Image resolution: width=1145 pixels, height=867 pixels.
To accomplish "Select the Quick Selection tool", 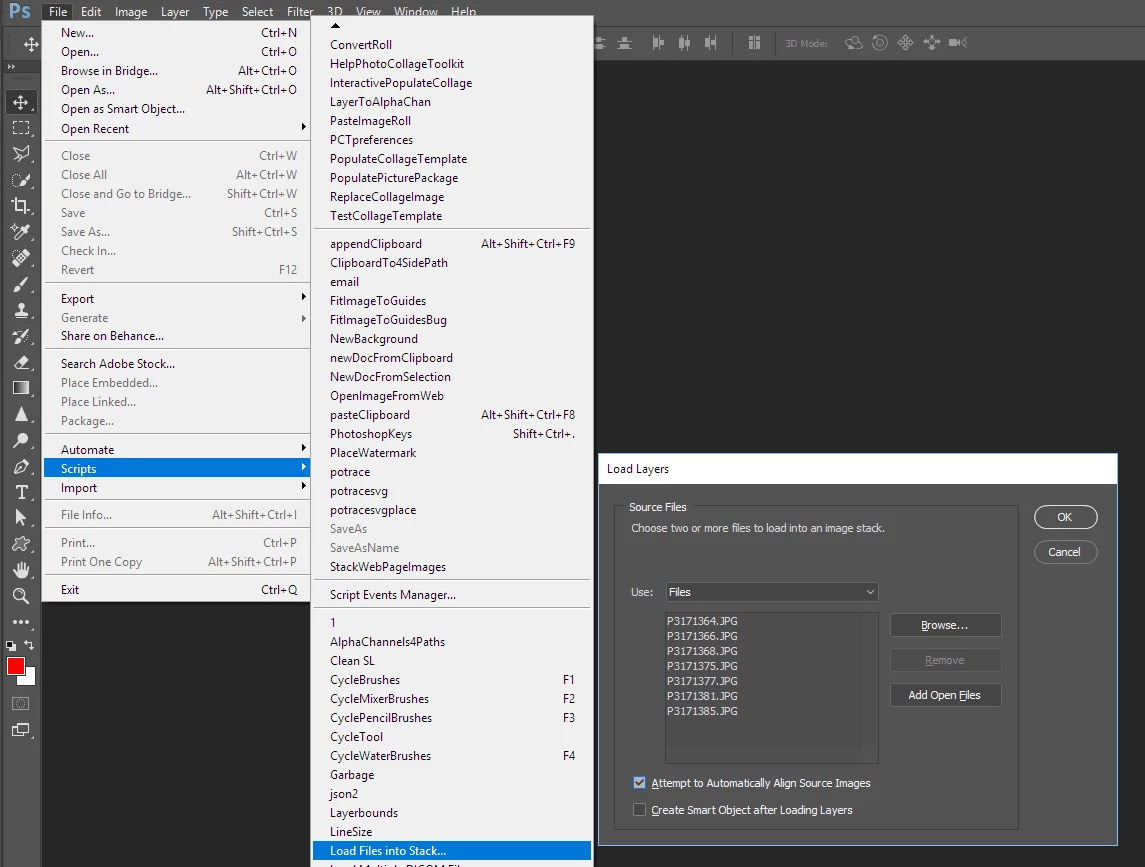I will point(21,180).
